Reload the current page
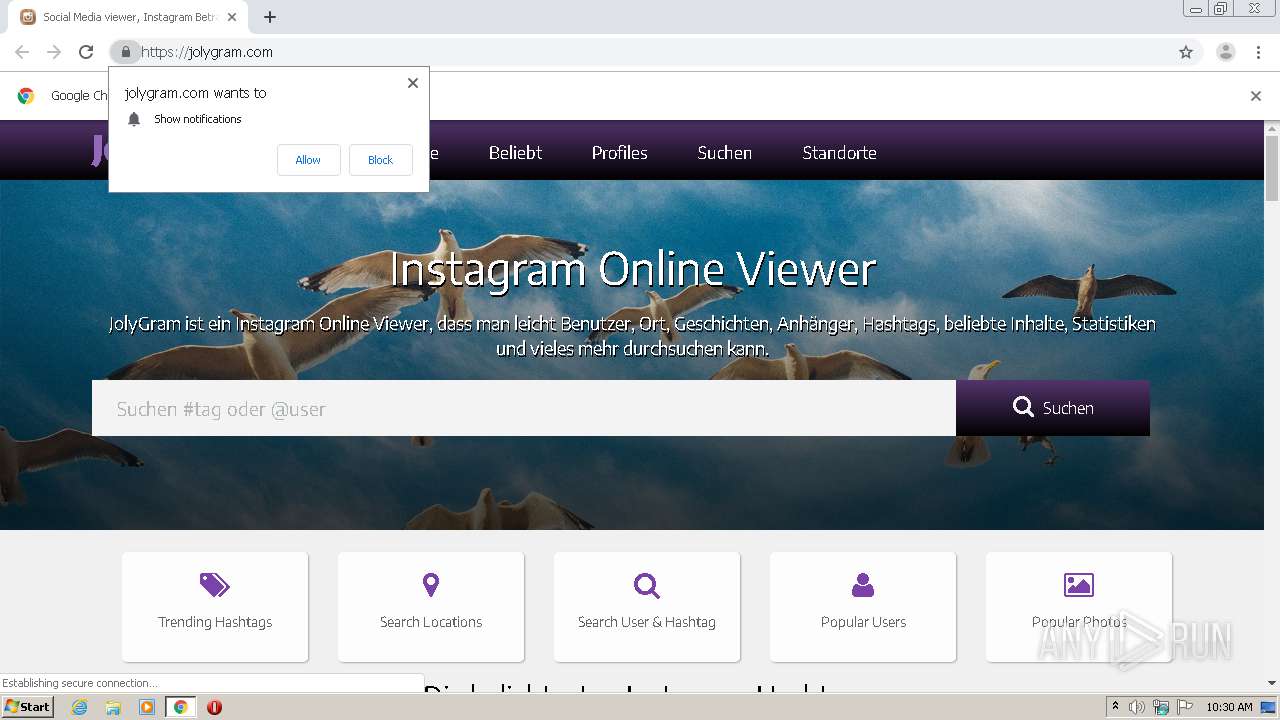This screenshot has height=720, width=1280. [x=86, y=52]
